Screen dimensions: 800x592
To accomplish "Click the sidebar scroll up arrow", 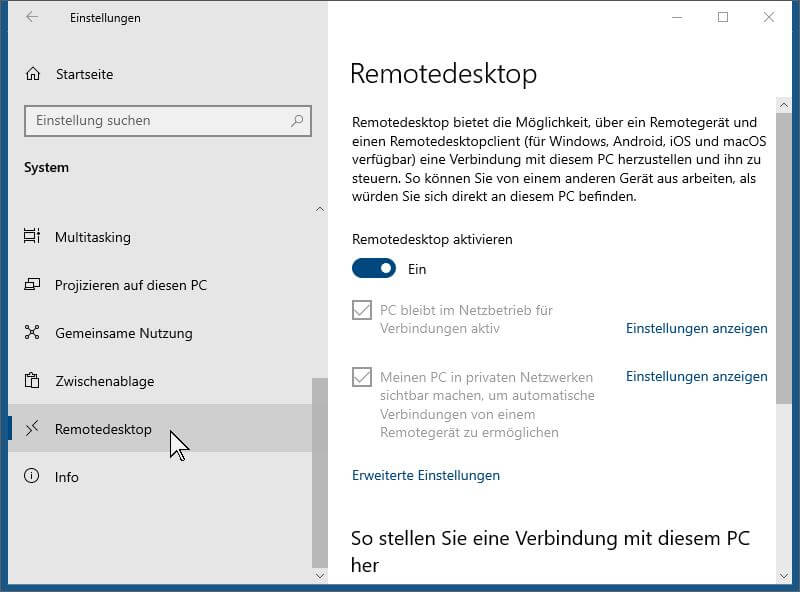I will tap(320, 209).
